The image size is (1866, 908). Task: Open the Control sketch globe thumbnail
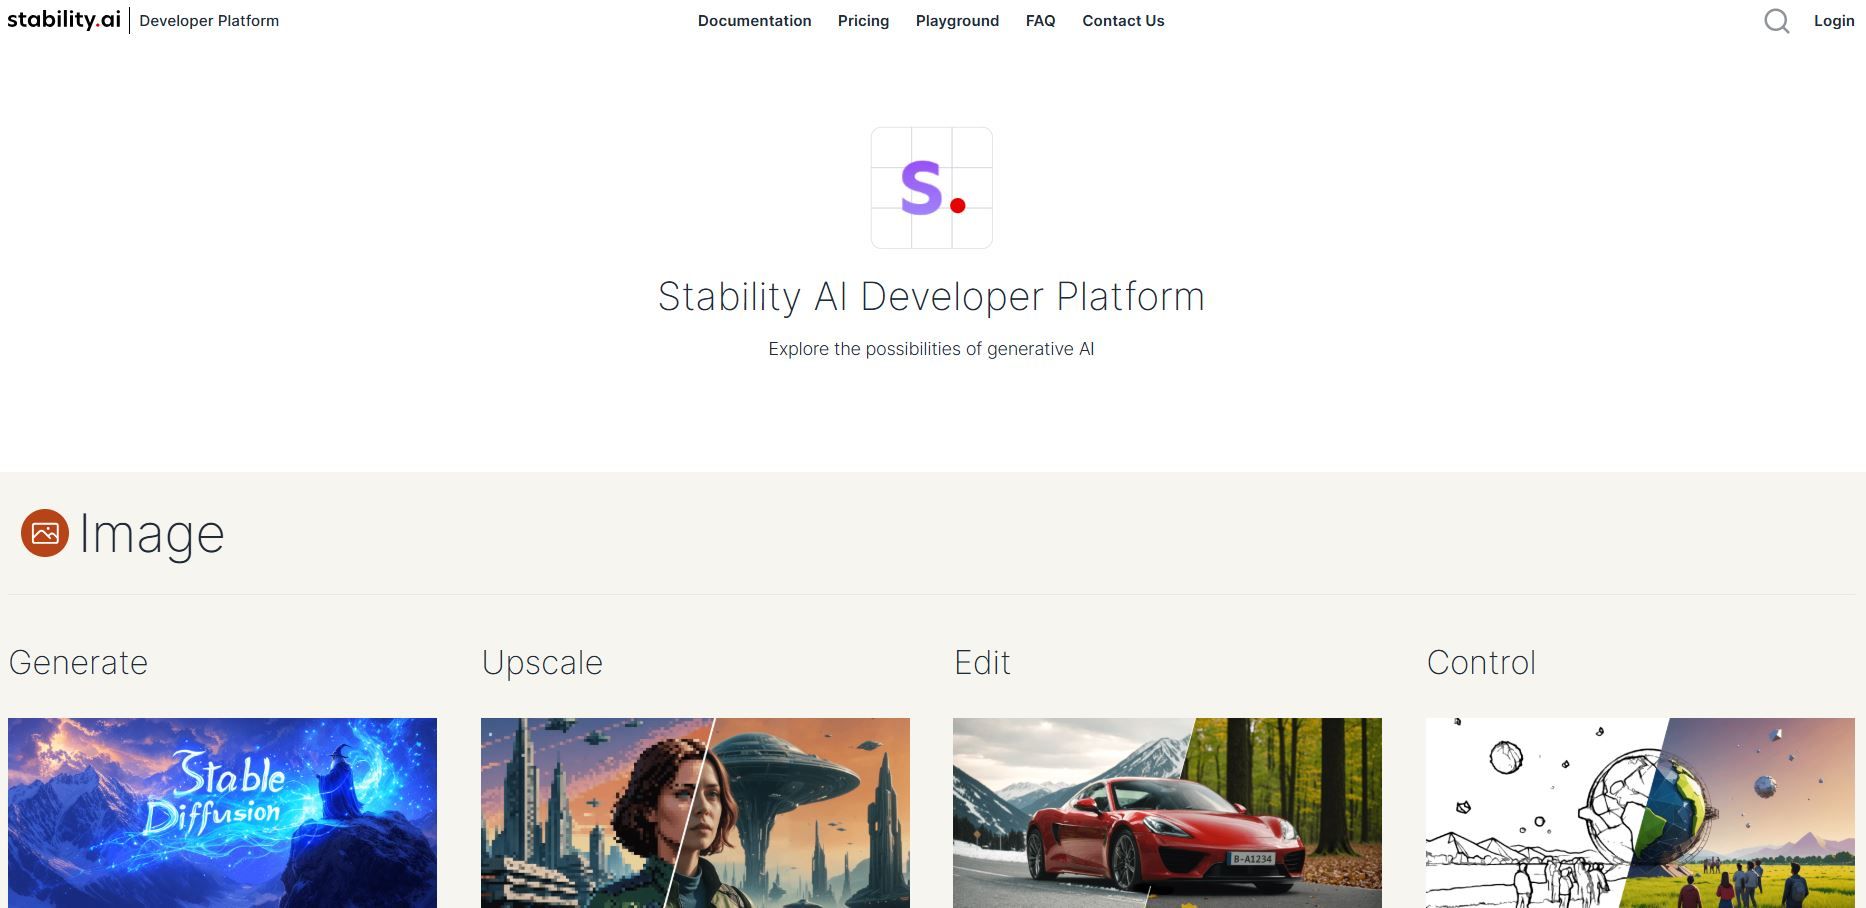coord(1640,813)
